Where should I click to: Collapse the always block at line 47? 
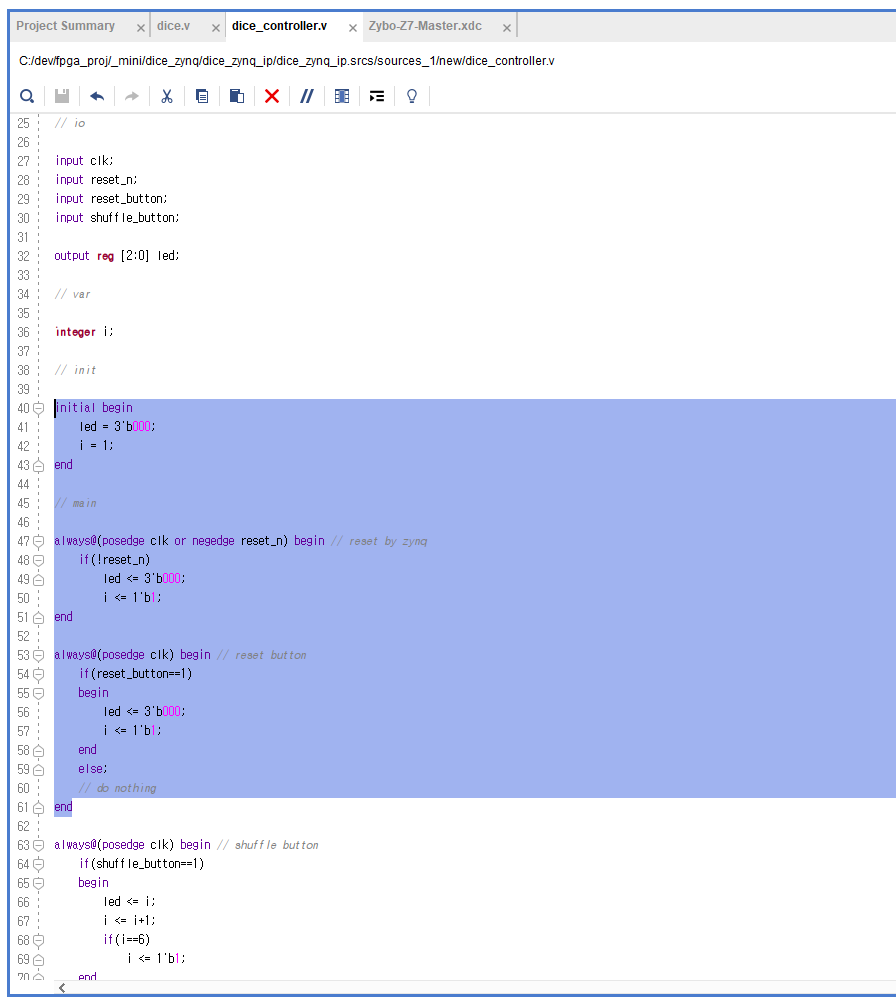(38, 541)
